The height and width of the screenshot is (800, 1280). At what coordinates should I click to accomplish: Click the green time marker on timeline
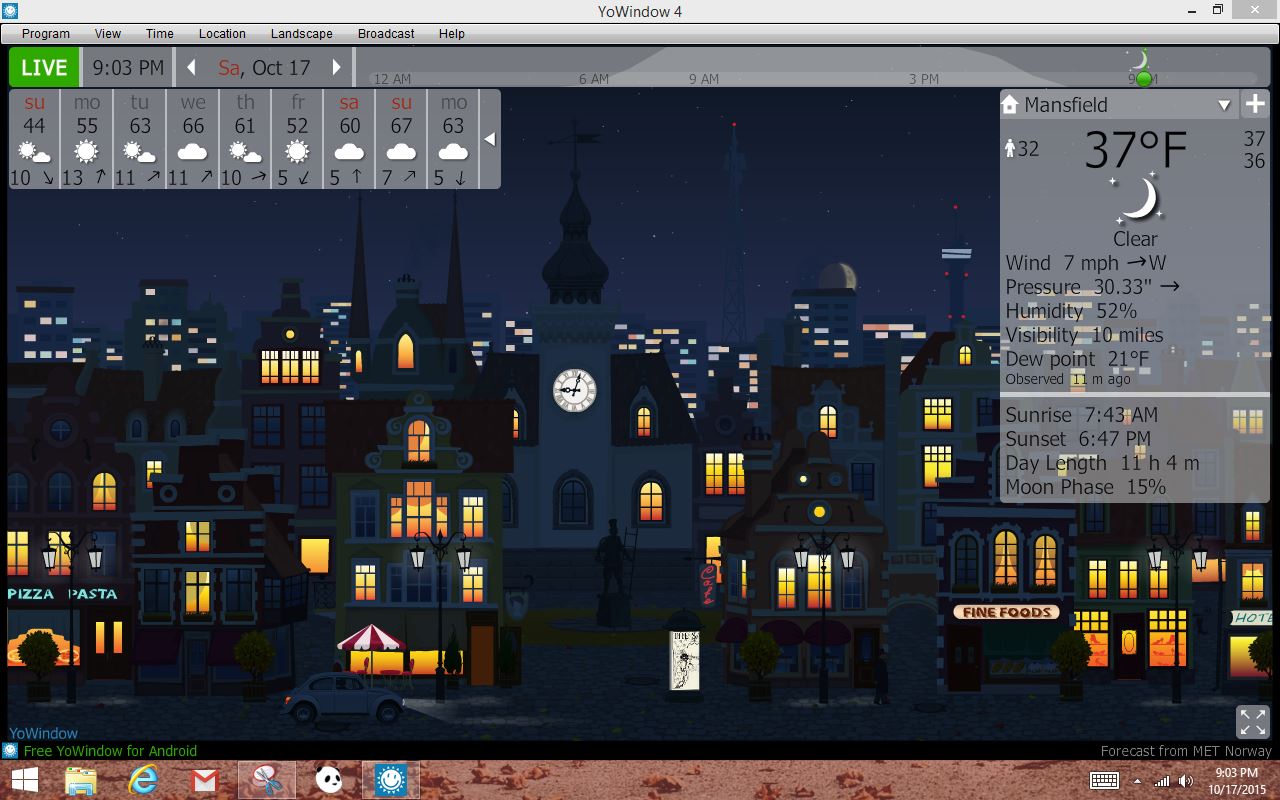(x=1143, y=78)
